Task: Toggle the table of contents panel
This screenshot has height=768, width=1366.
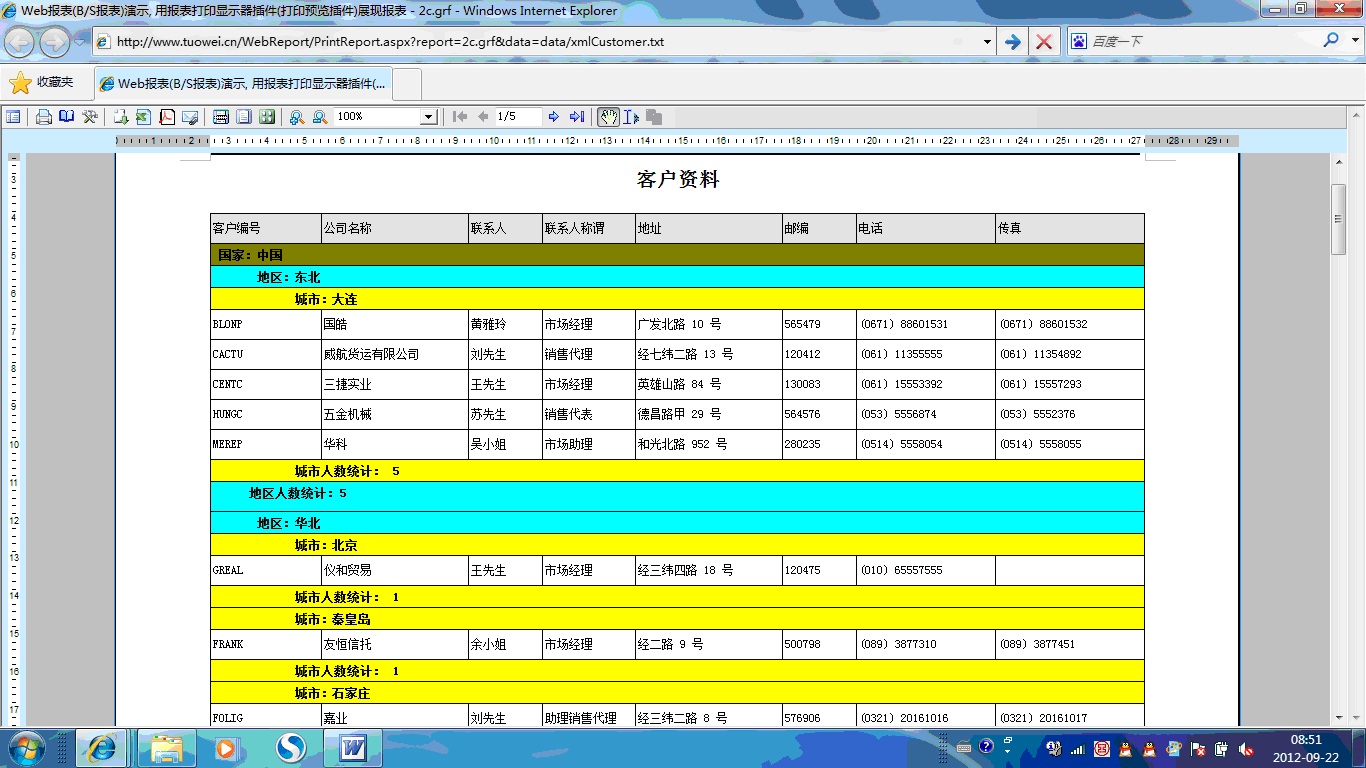Action: (x=13, y=117)
